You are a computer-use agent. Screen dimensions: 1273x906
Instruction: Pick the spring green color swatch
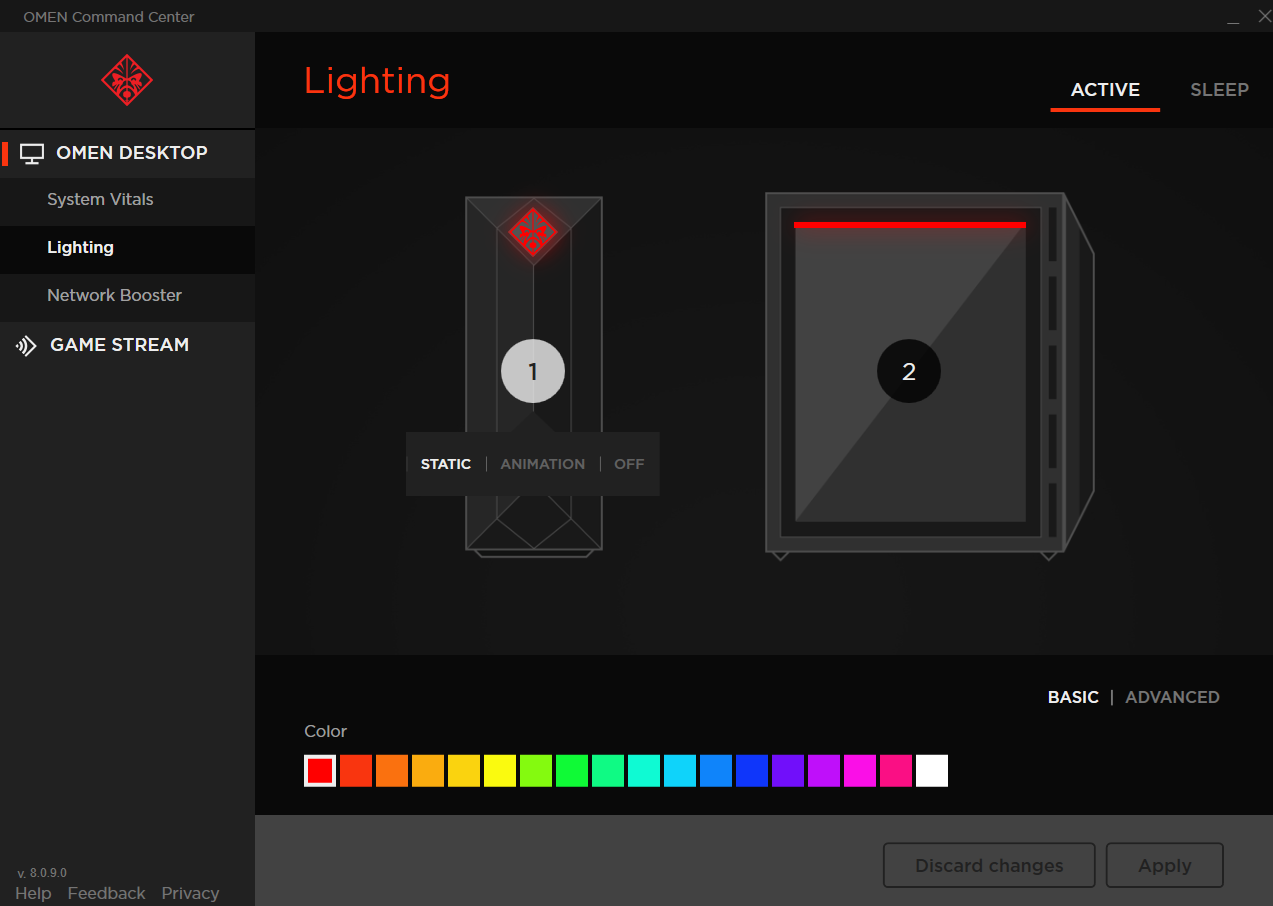point(608,771)
